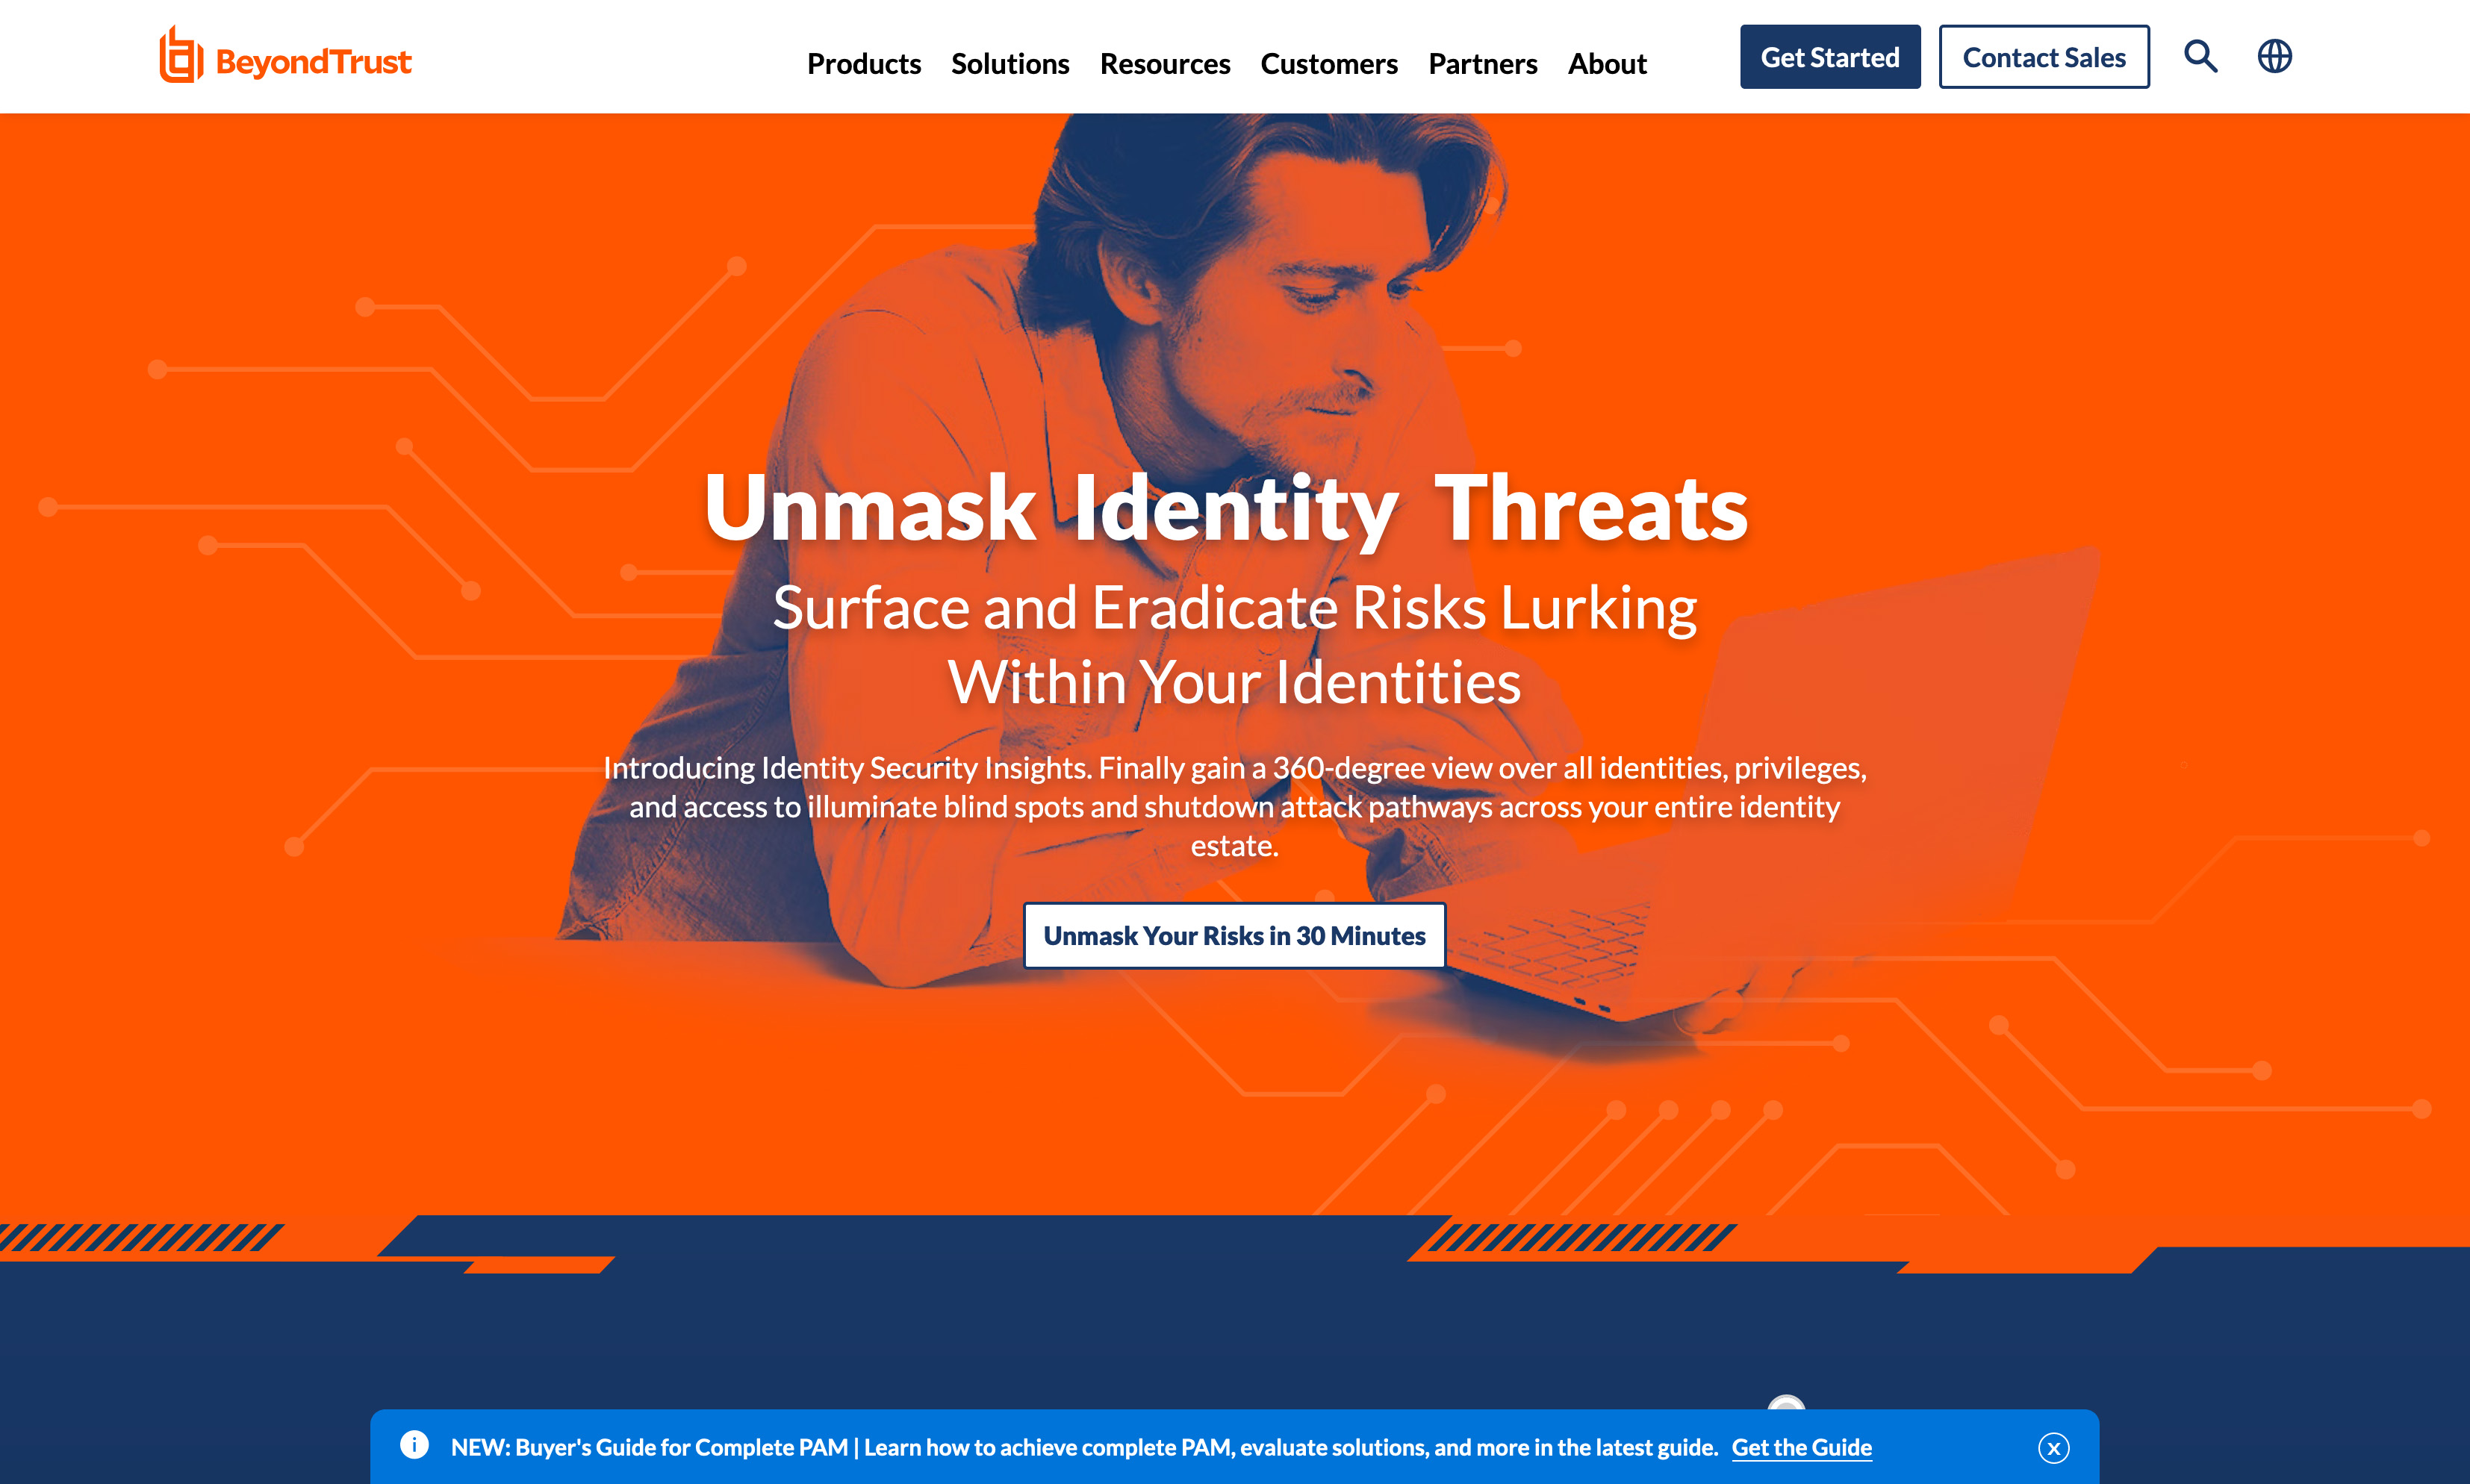
Task: Click the Unmask Identity Threats headline
Action: [1226, 509]
